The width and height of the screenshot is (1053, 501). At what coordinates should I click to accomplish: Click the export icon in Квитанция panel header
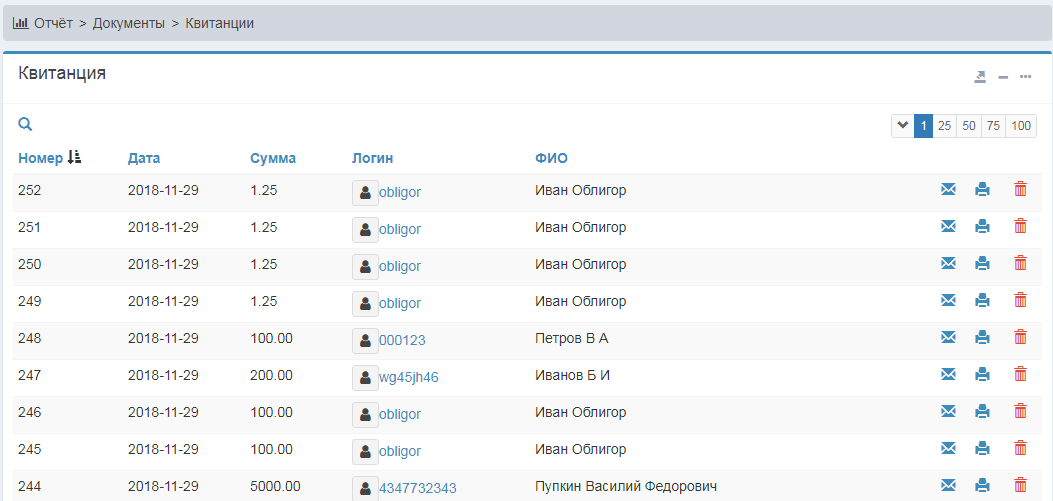[980, 77]
